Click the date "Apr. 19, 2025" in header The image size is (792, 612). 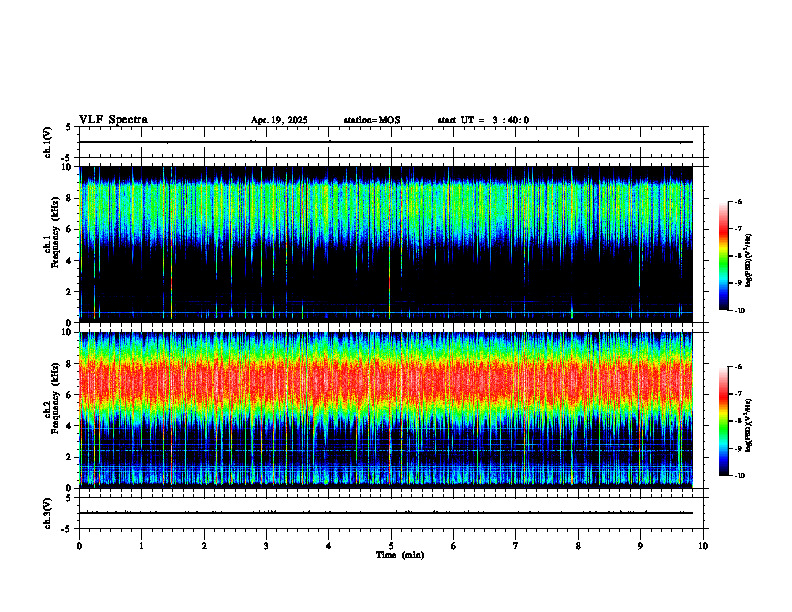click(279, 120)
